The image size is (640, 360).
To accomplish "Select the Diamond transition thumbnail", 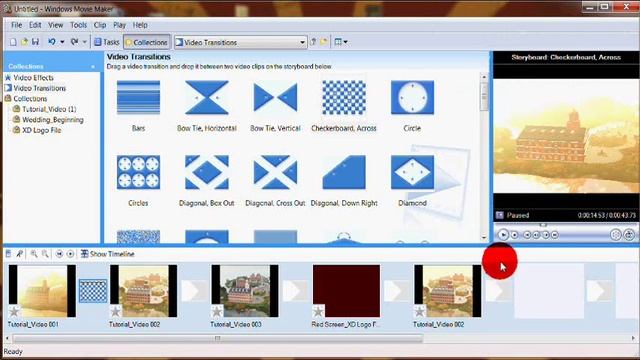I will [x=412, y=172].
